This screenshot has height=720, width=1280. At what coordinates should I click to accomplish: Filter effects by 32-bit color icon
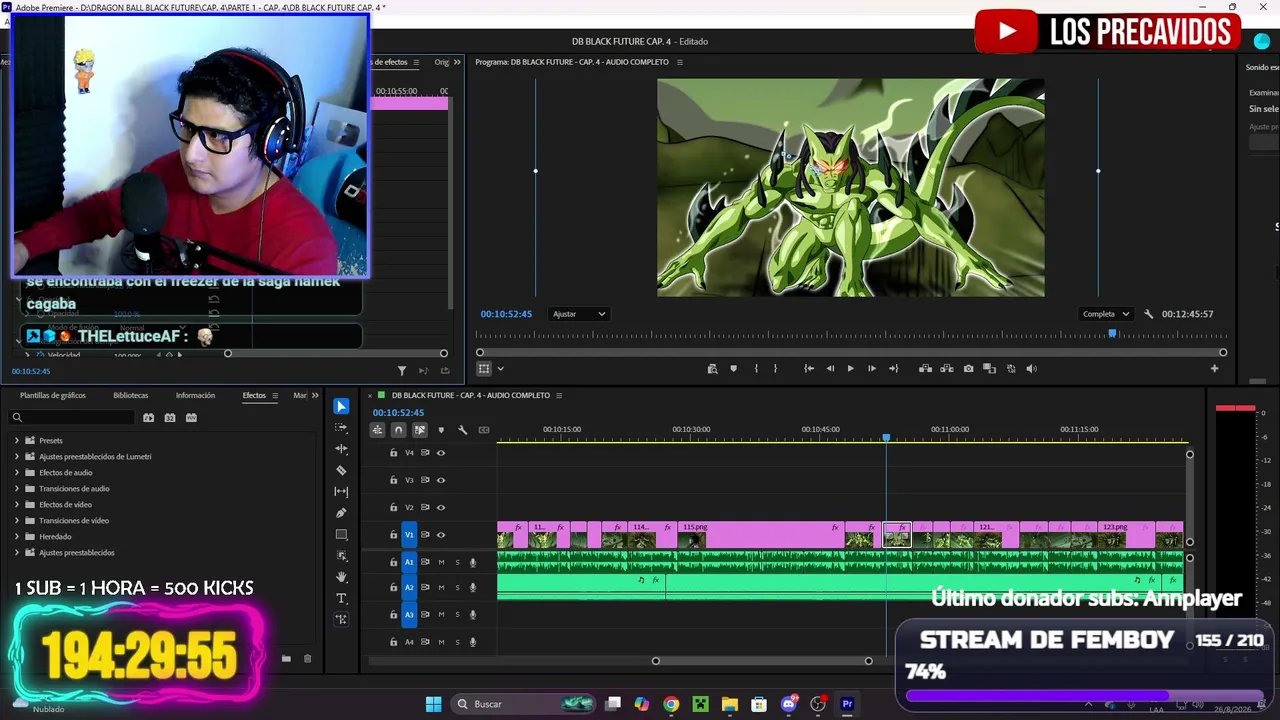tap(170, 417)
